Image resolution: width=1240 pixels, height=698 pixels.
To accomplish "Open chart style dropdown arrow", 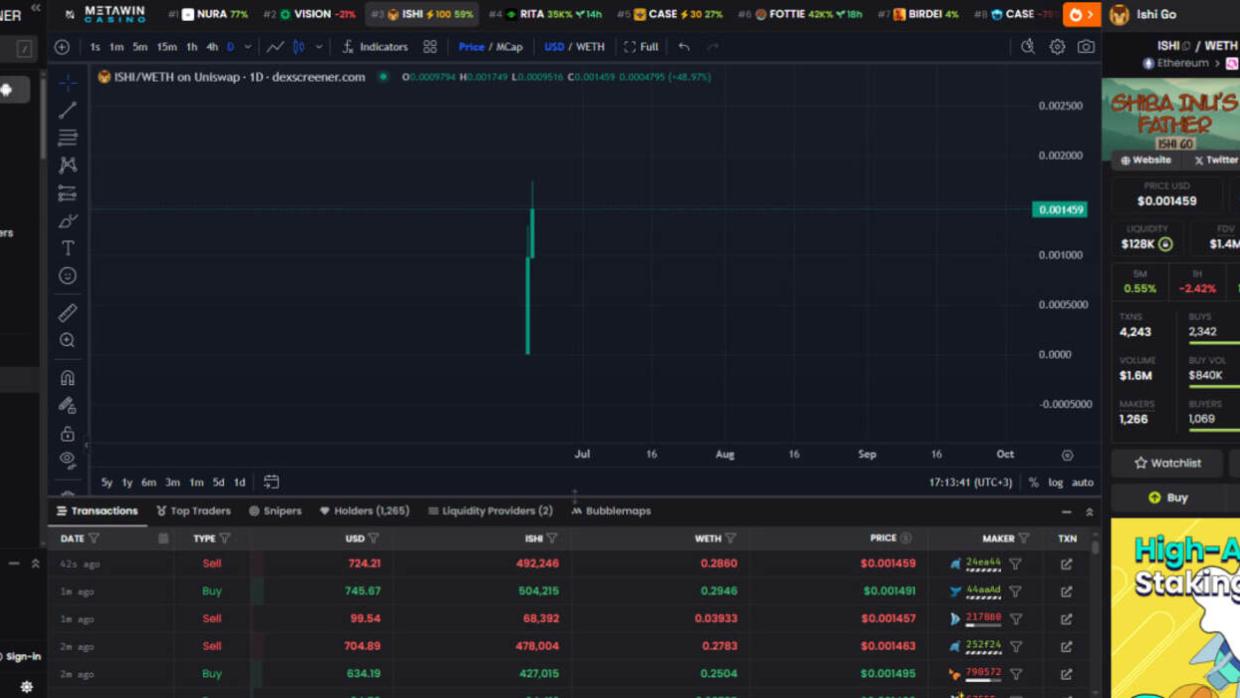I will coord(319,47).
